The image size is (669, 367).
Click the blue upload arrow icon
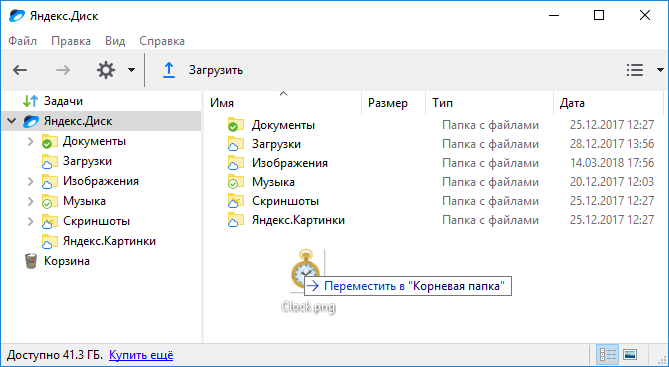[x=169, y=70]
